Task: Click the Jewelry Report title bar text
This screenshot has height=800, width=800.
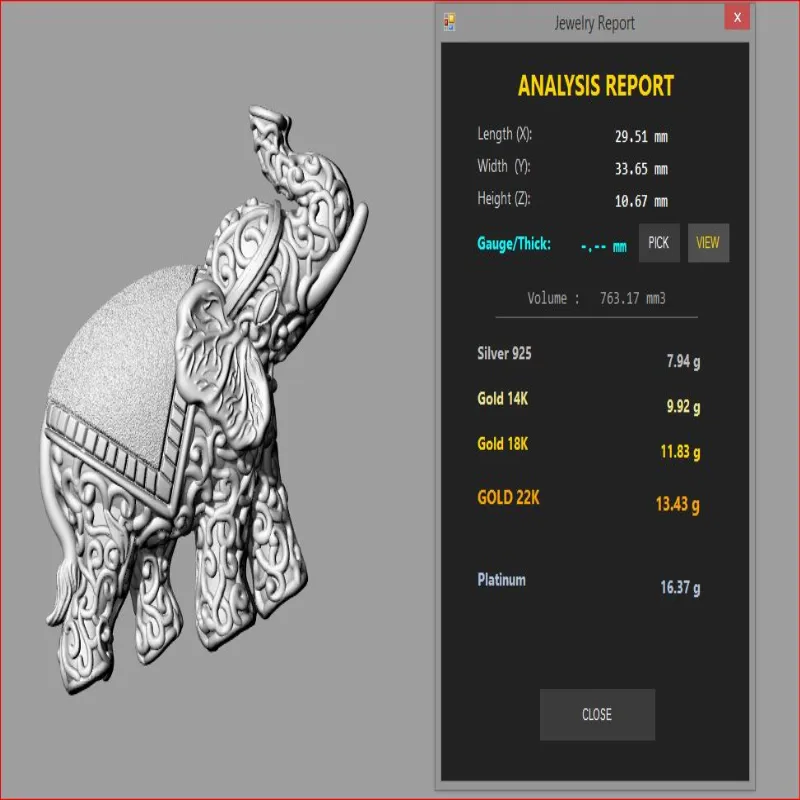Action: pos(594,23)
